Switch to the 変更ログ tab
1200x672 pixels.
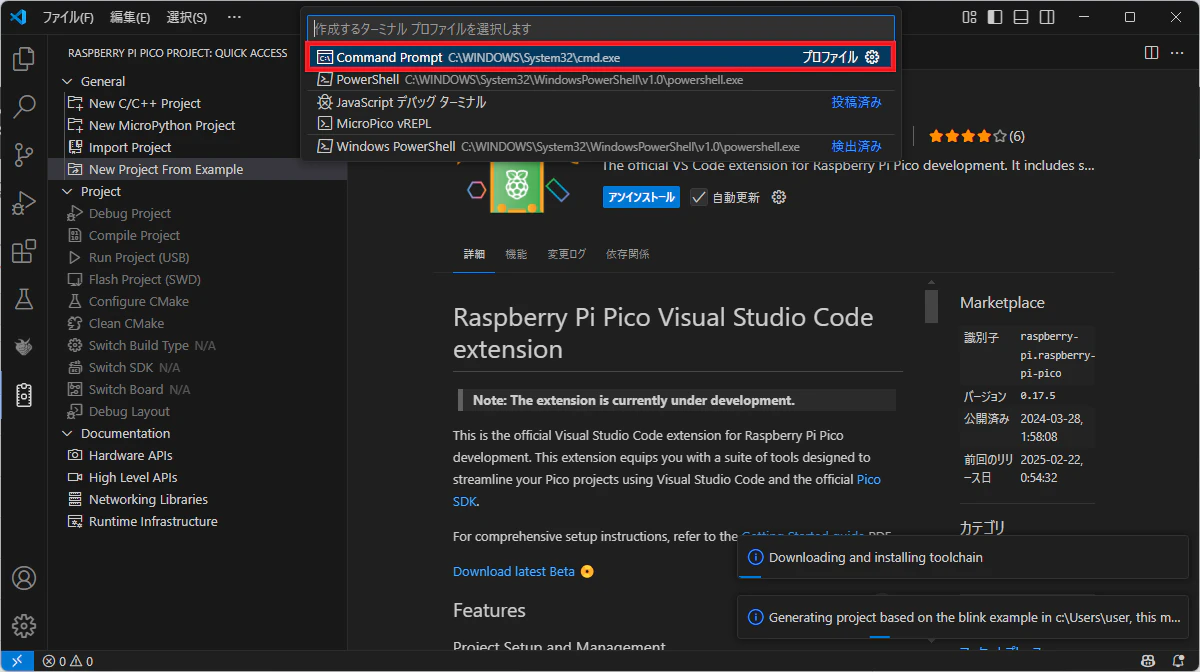point(566,254)
